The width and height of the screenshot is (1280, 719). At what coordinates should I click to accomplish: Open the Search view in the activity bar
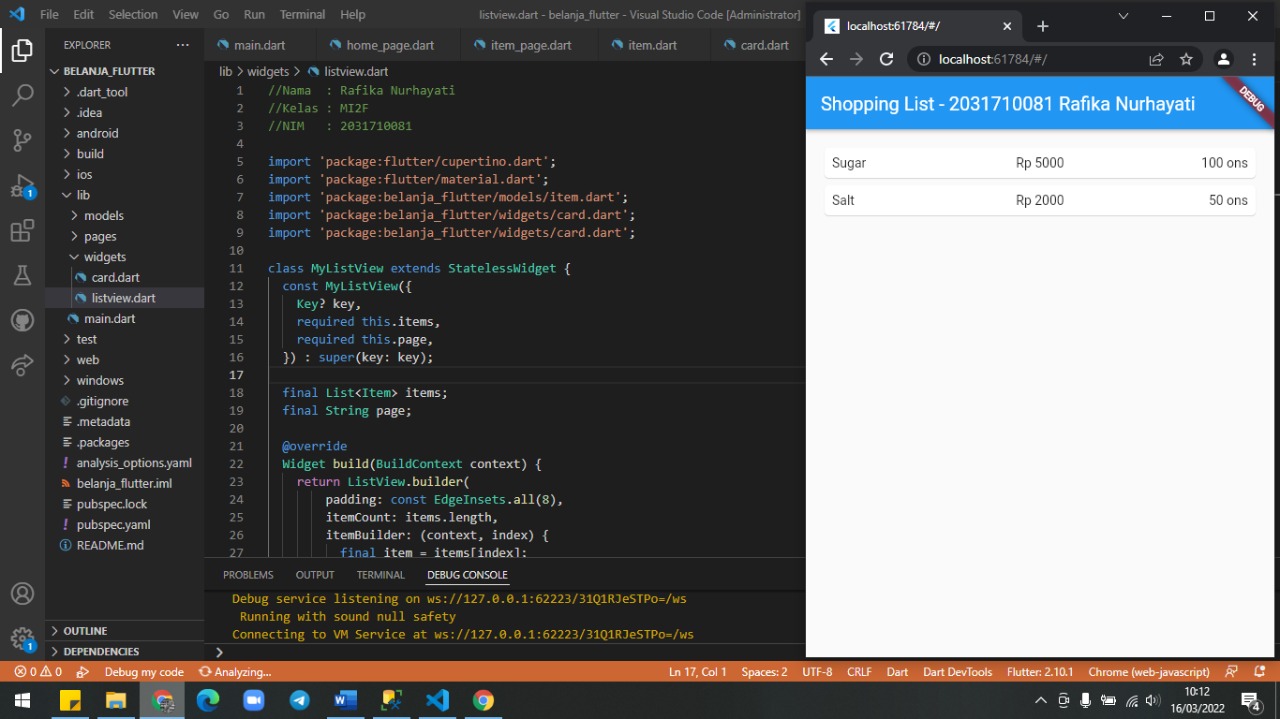[22, 95]
